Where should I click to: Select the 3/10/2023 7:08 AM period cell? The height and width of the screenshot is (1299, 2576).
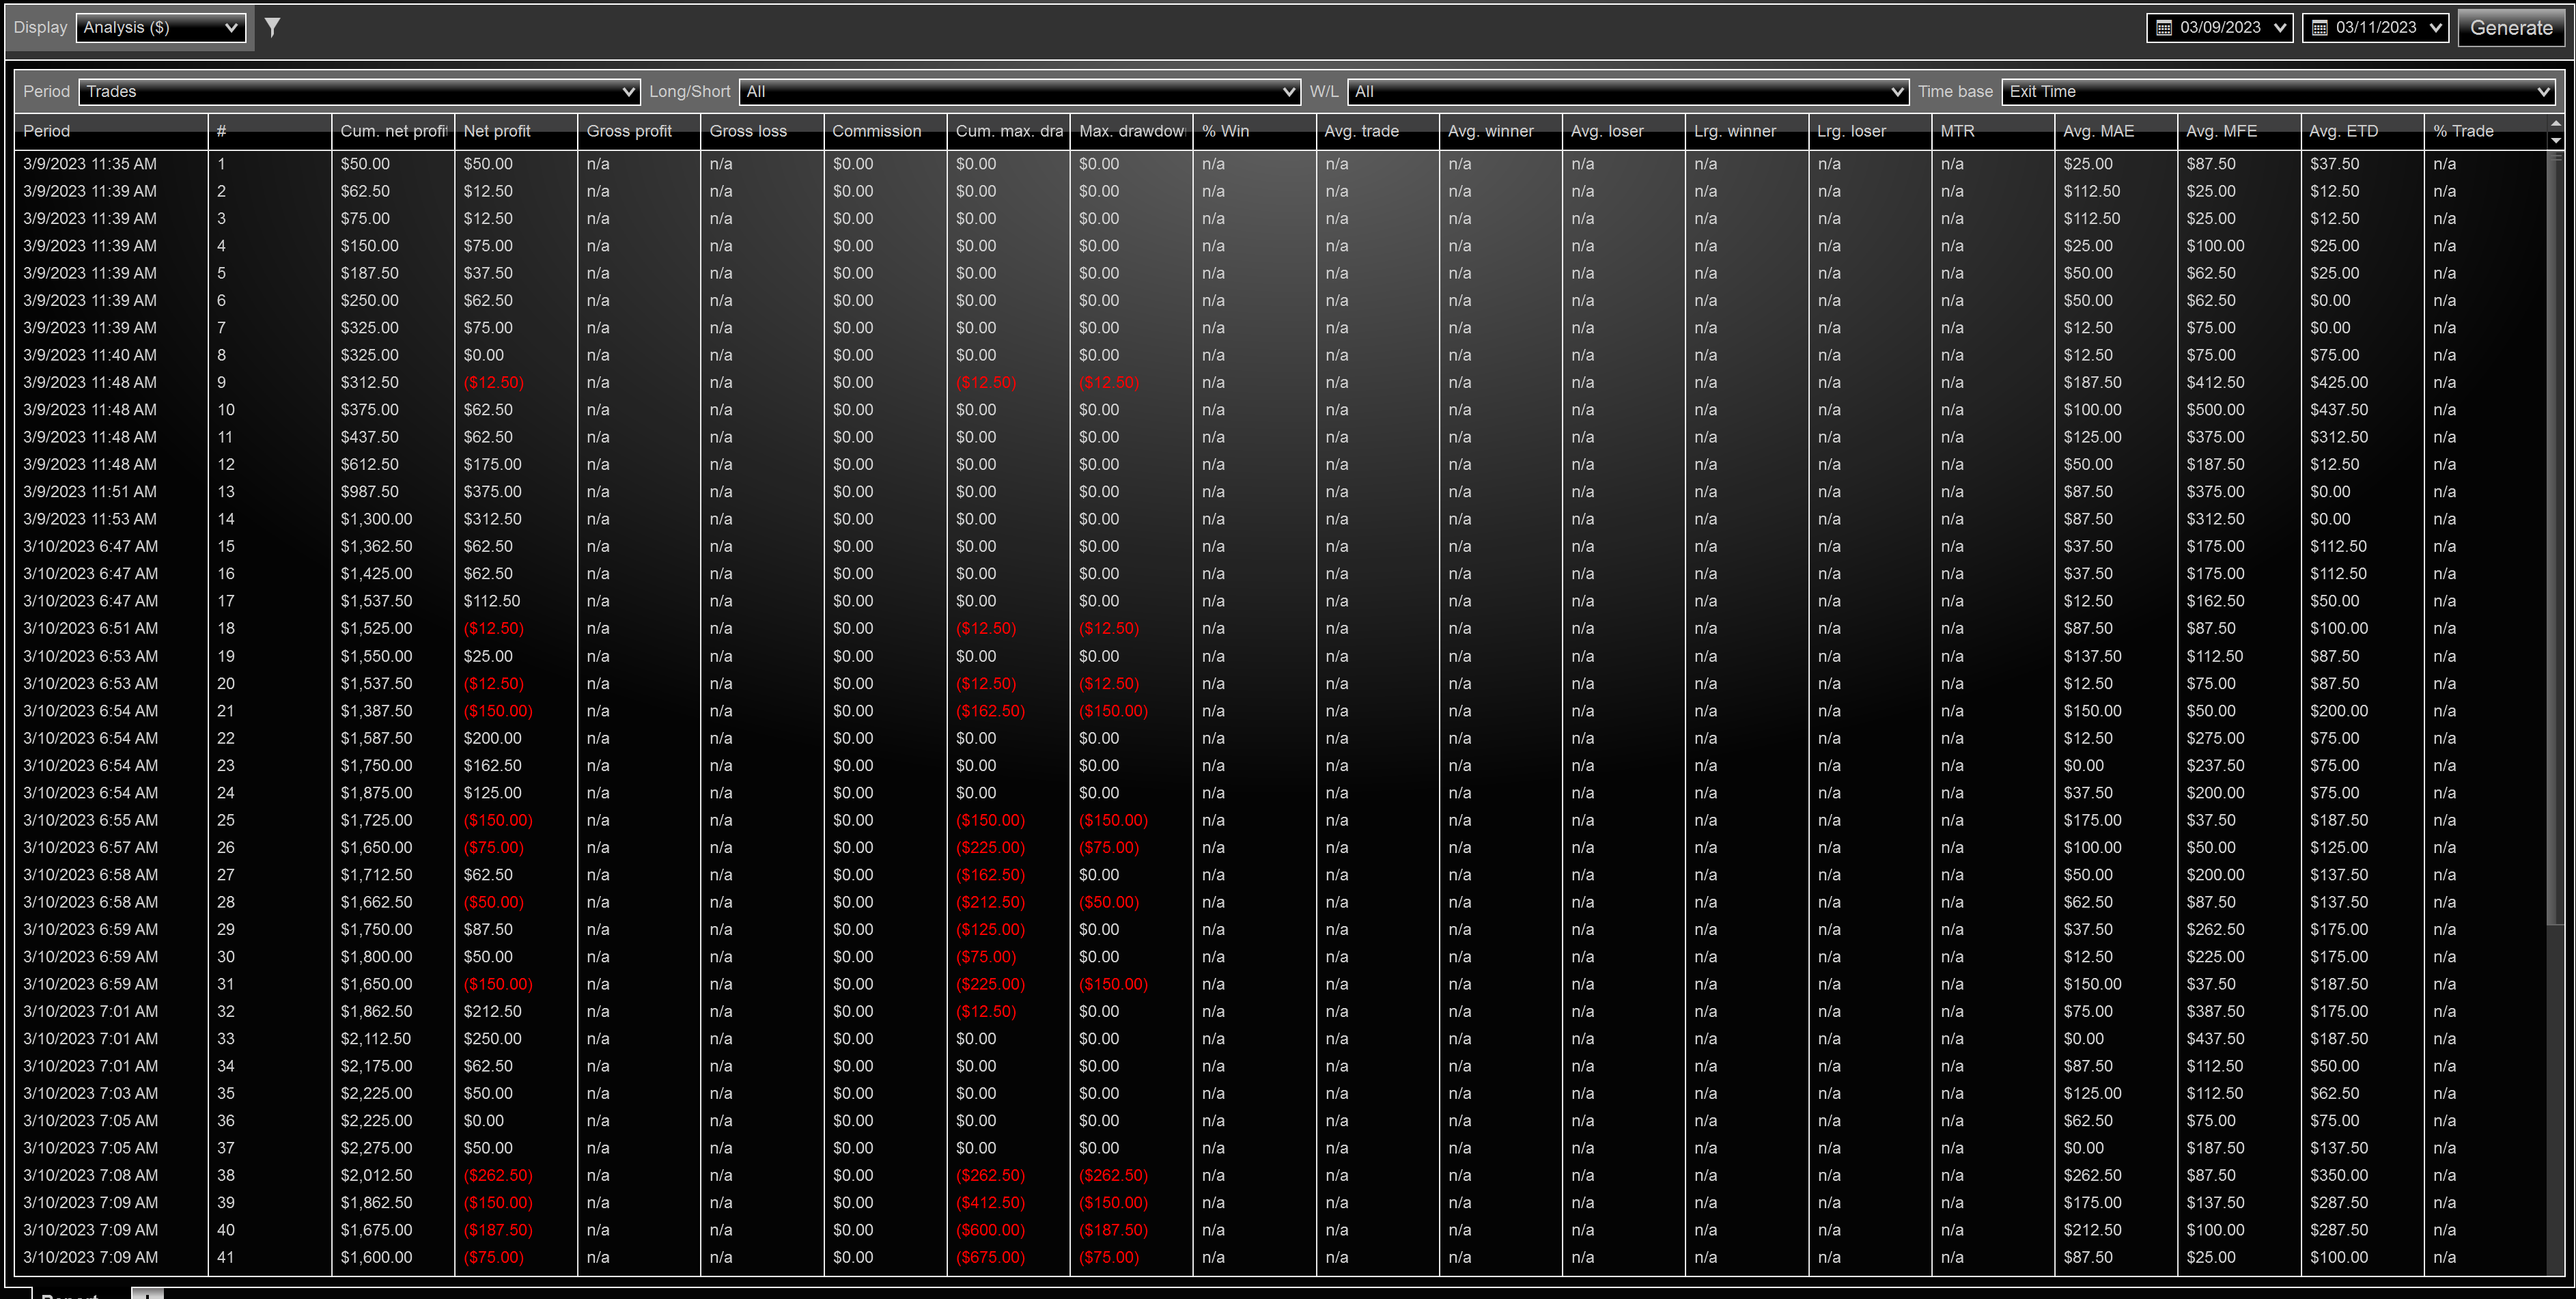point(90,1175)
